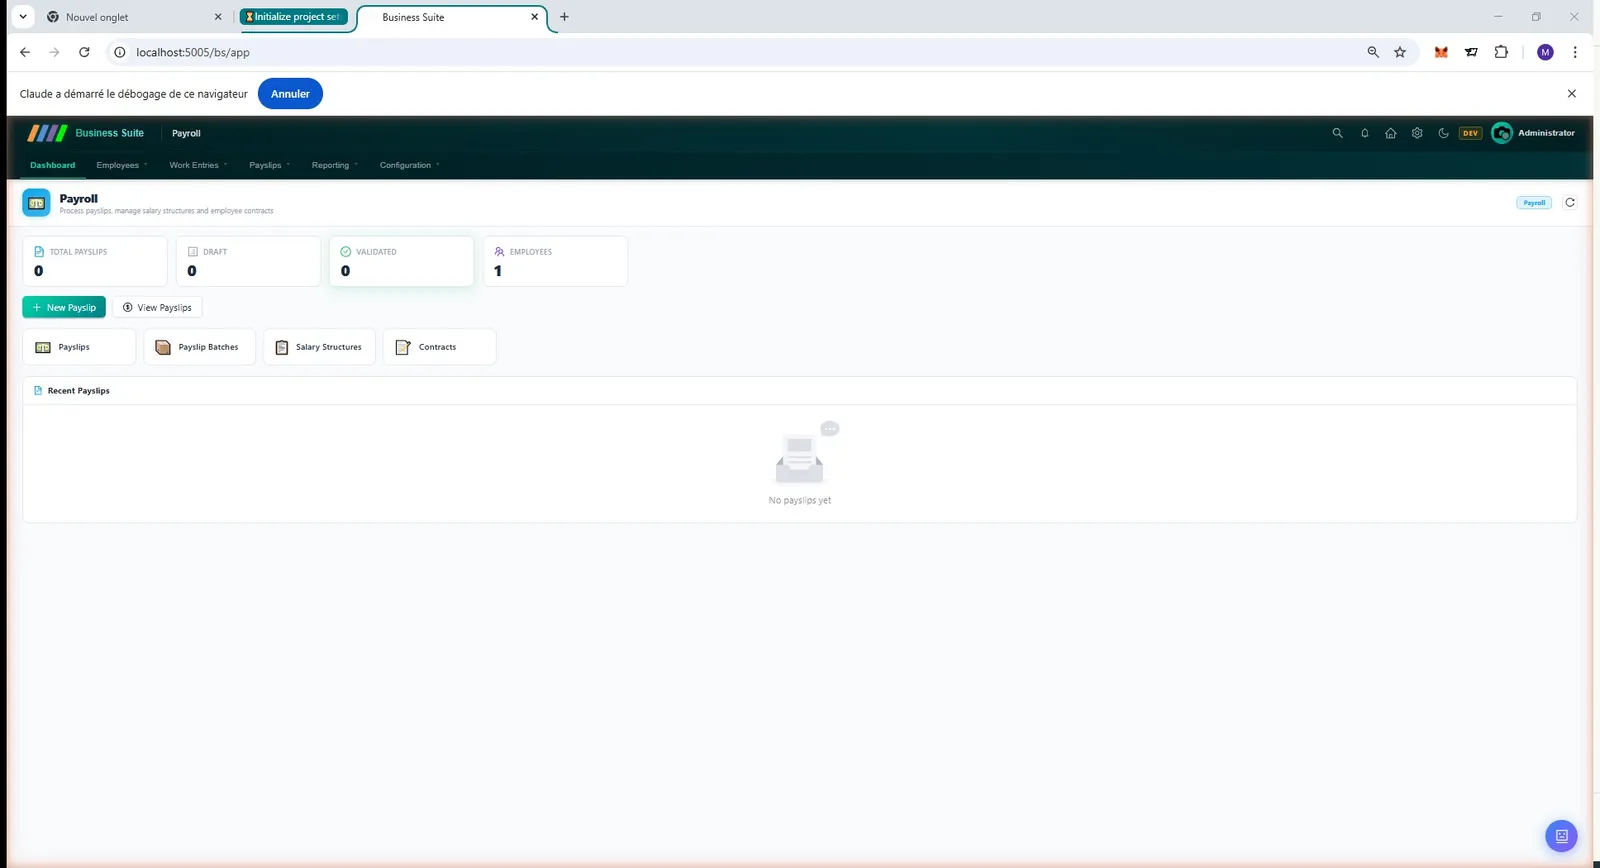Click the Payroll label next to Business Suite

(186, 133)
